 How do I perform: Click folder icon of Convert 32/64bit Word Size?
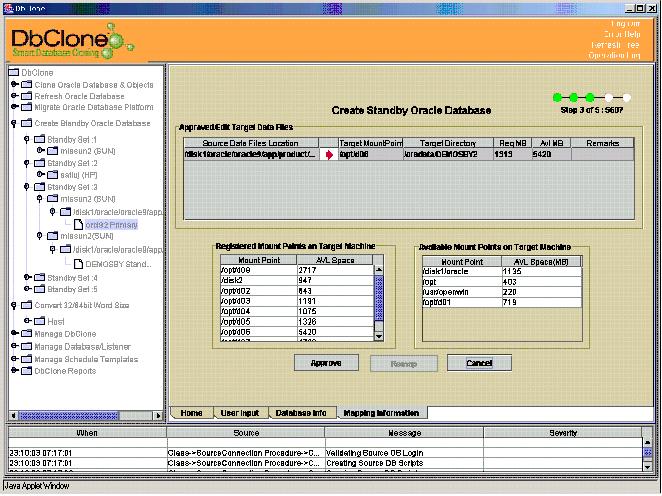(x=27, y=305)
